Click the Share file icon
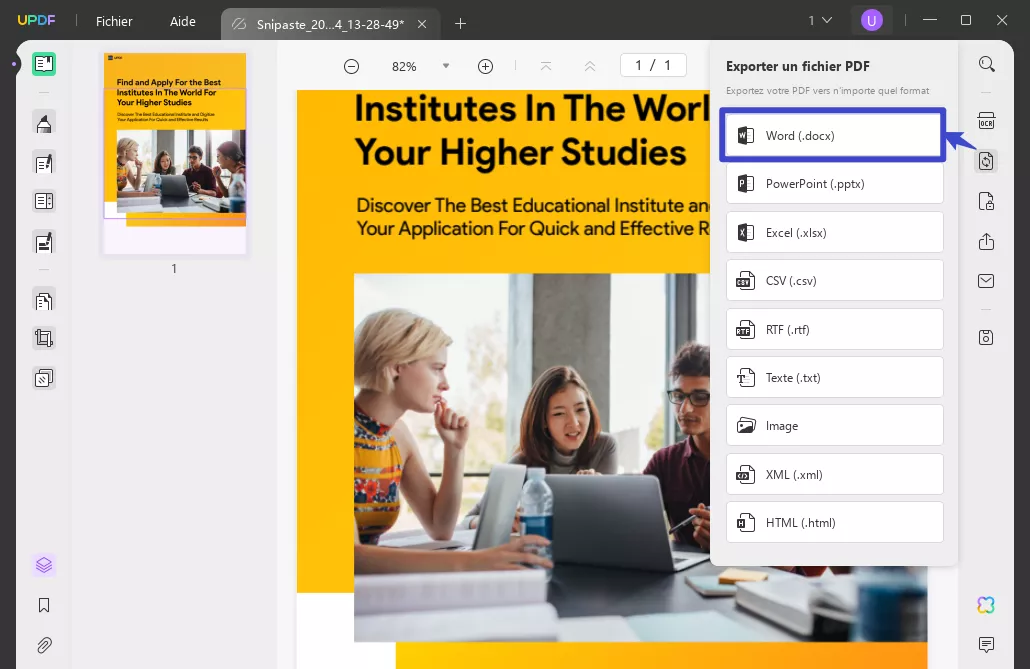This screenshot has height=669, width=1030. point(986,241)
